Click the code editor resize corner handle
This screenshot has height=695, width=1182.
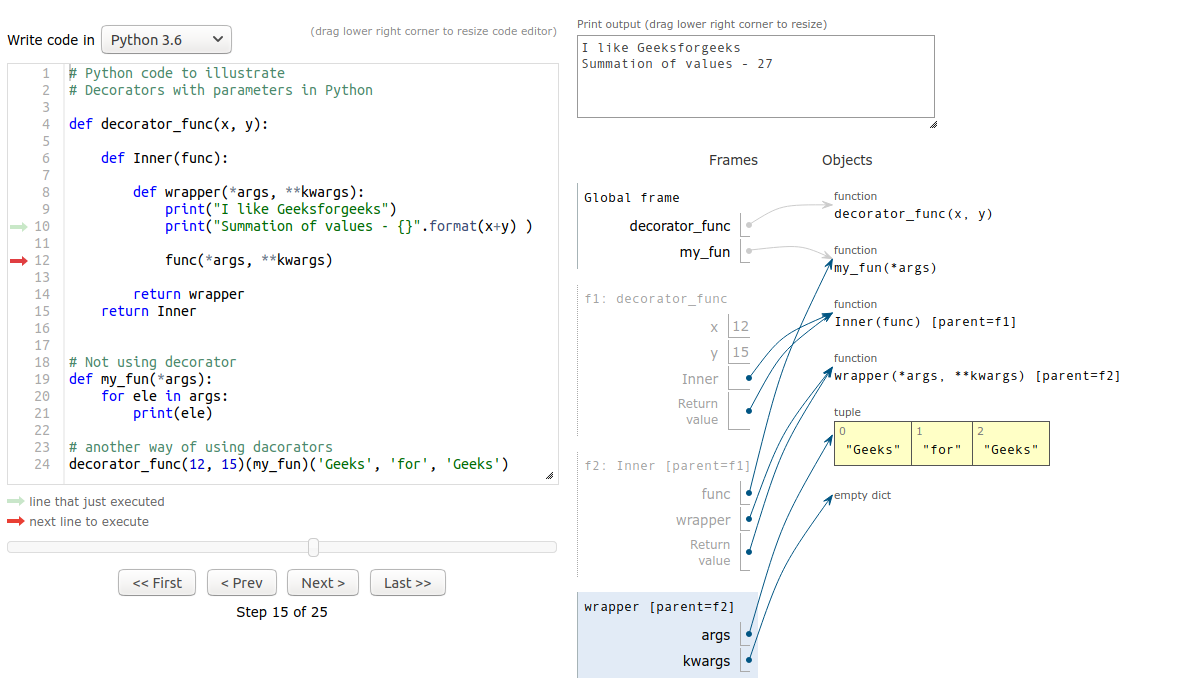(x=549, y=476)
